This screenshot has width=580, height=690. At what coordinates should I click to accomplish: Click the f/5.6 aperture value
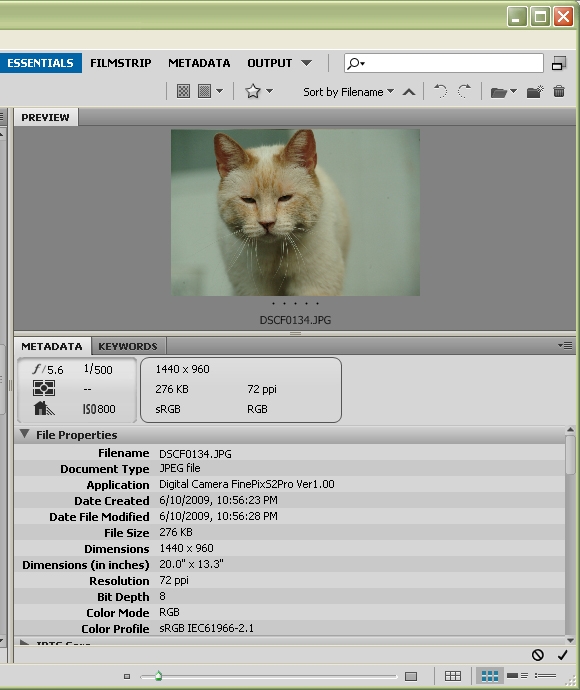[48, 369]
